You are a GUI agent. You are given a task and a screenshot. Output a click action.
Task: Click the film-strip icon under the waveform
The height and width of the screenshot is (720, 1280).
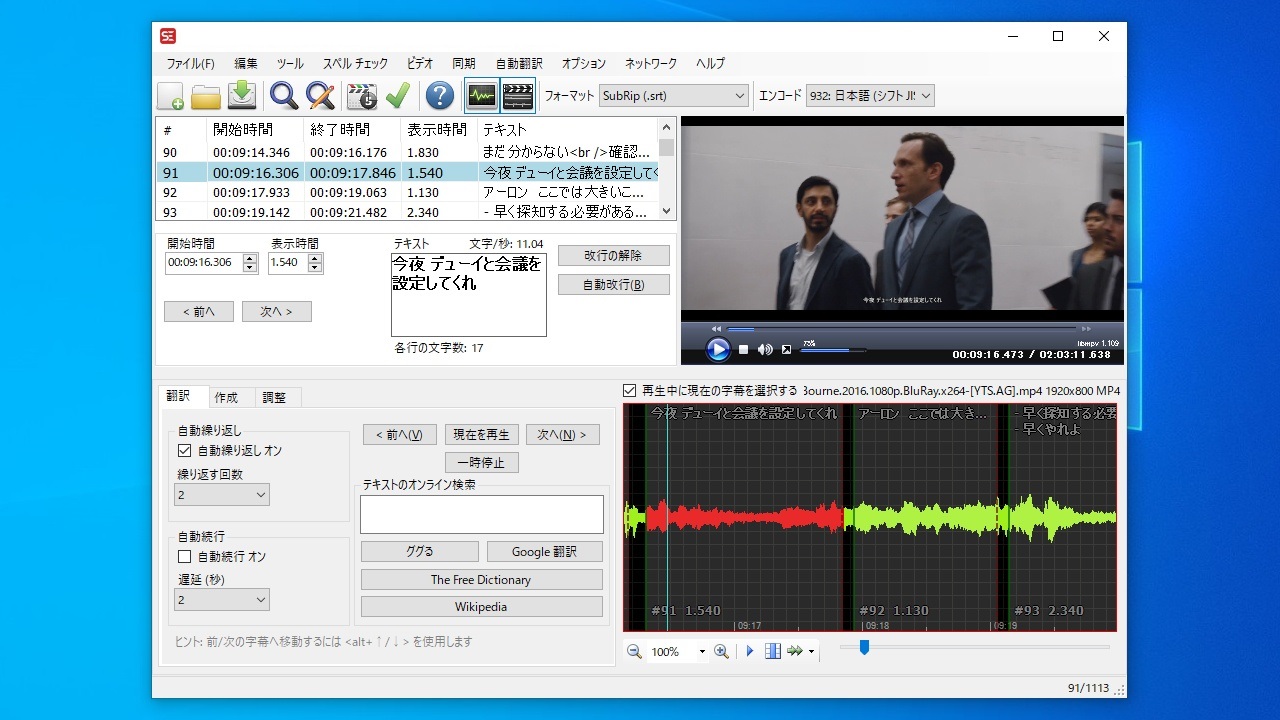point(773,651)
